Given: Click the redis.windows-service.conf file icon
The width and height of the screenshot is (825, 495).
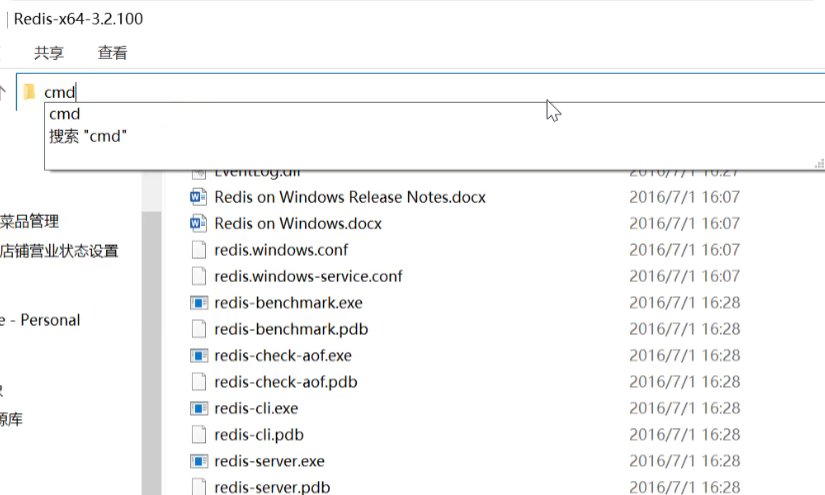Looking at the screenshot, I should coord(198,276).
